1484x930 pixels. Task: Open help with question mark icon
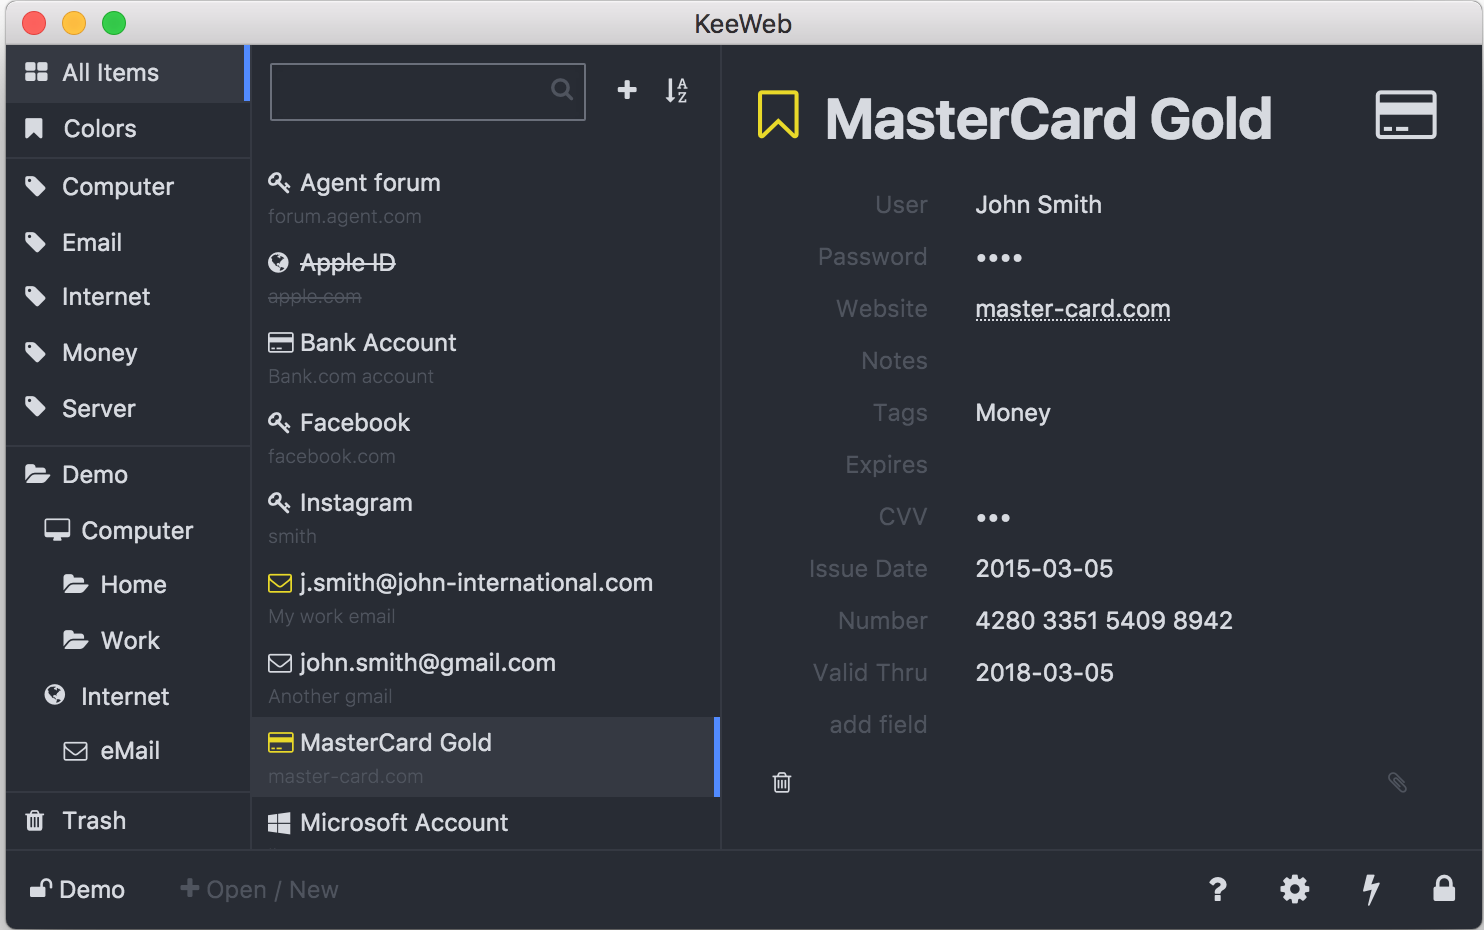(1217, 889)
